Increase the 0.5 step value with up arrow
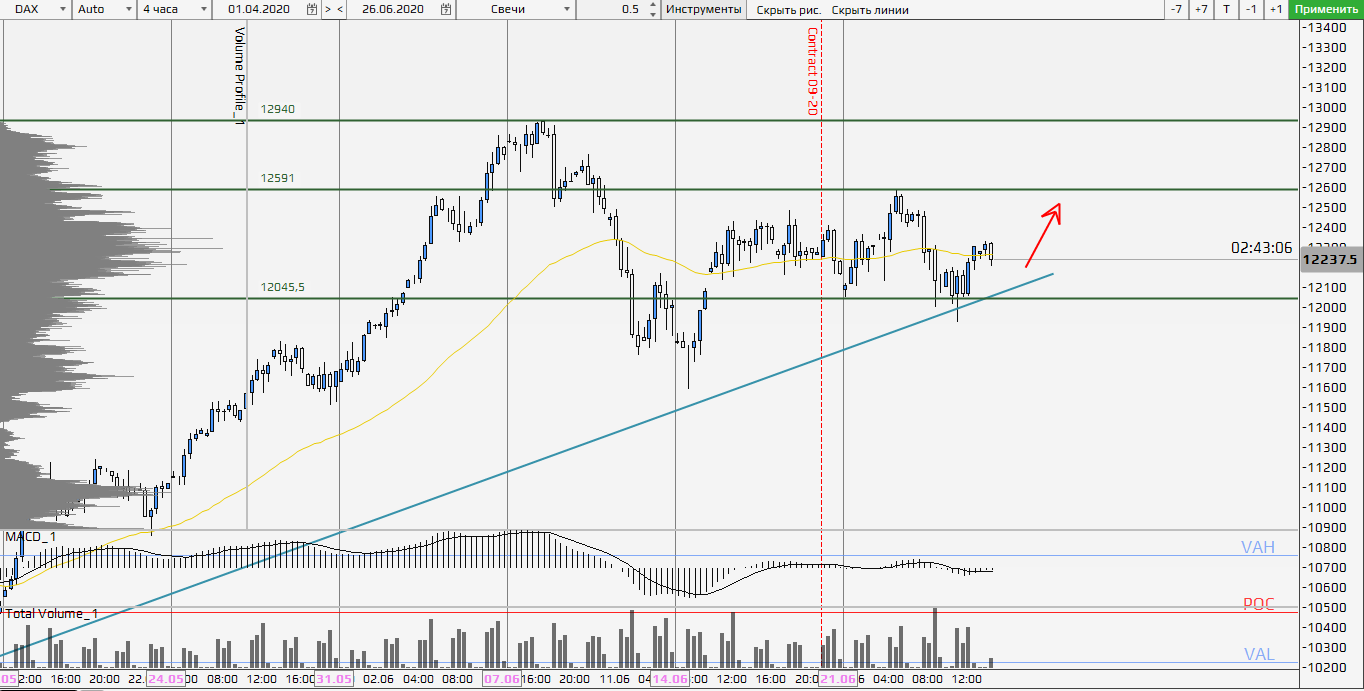The width and height of the screenshot is (1364, 691). [654, 5]
